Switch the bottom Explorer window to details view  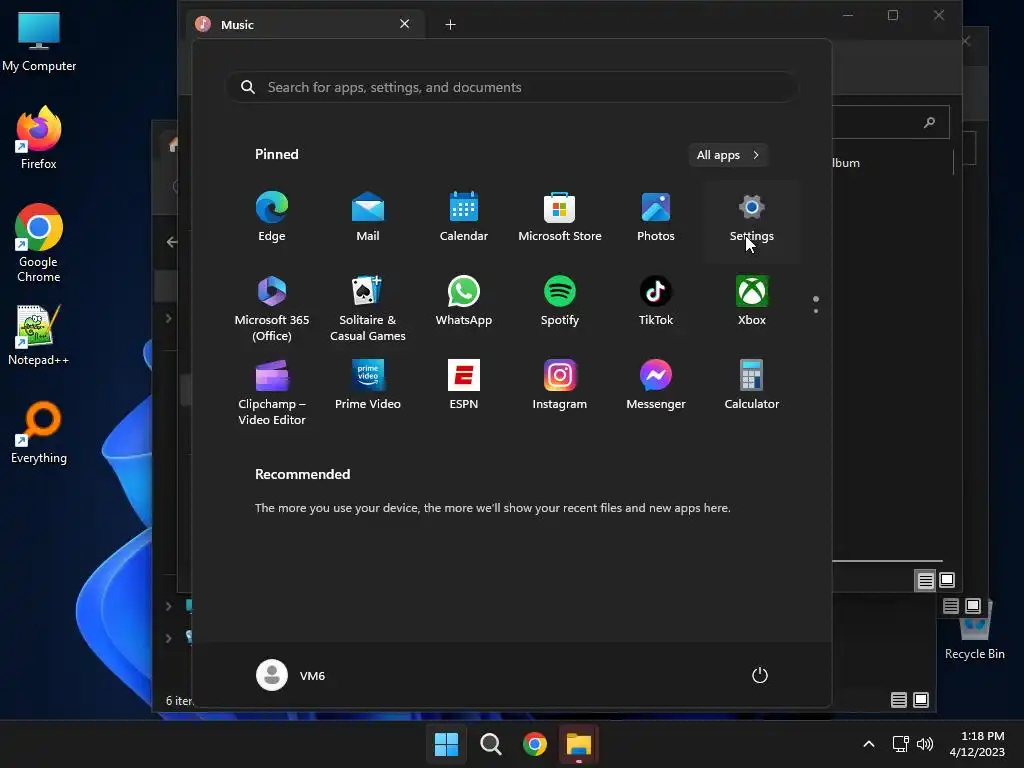click(899, 700)
